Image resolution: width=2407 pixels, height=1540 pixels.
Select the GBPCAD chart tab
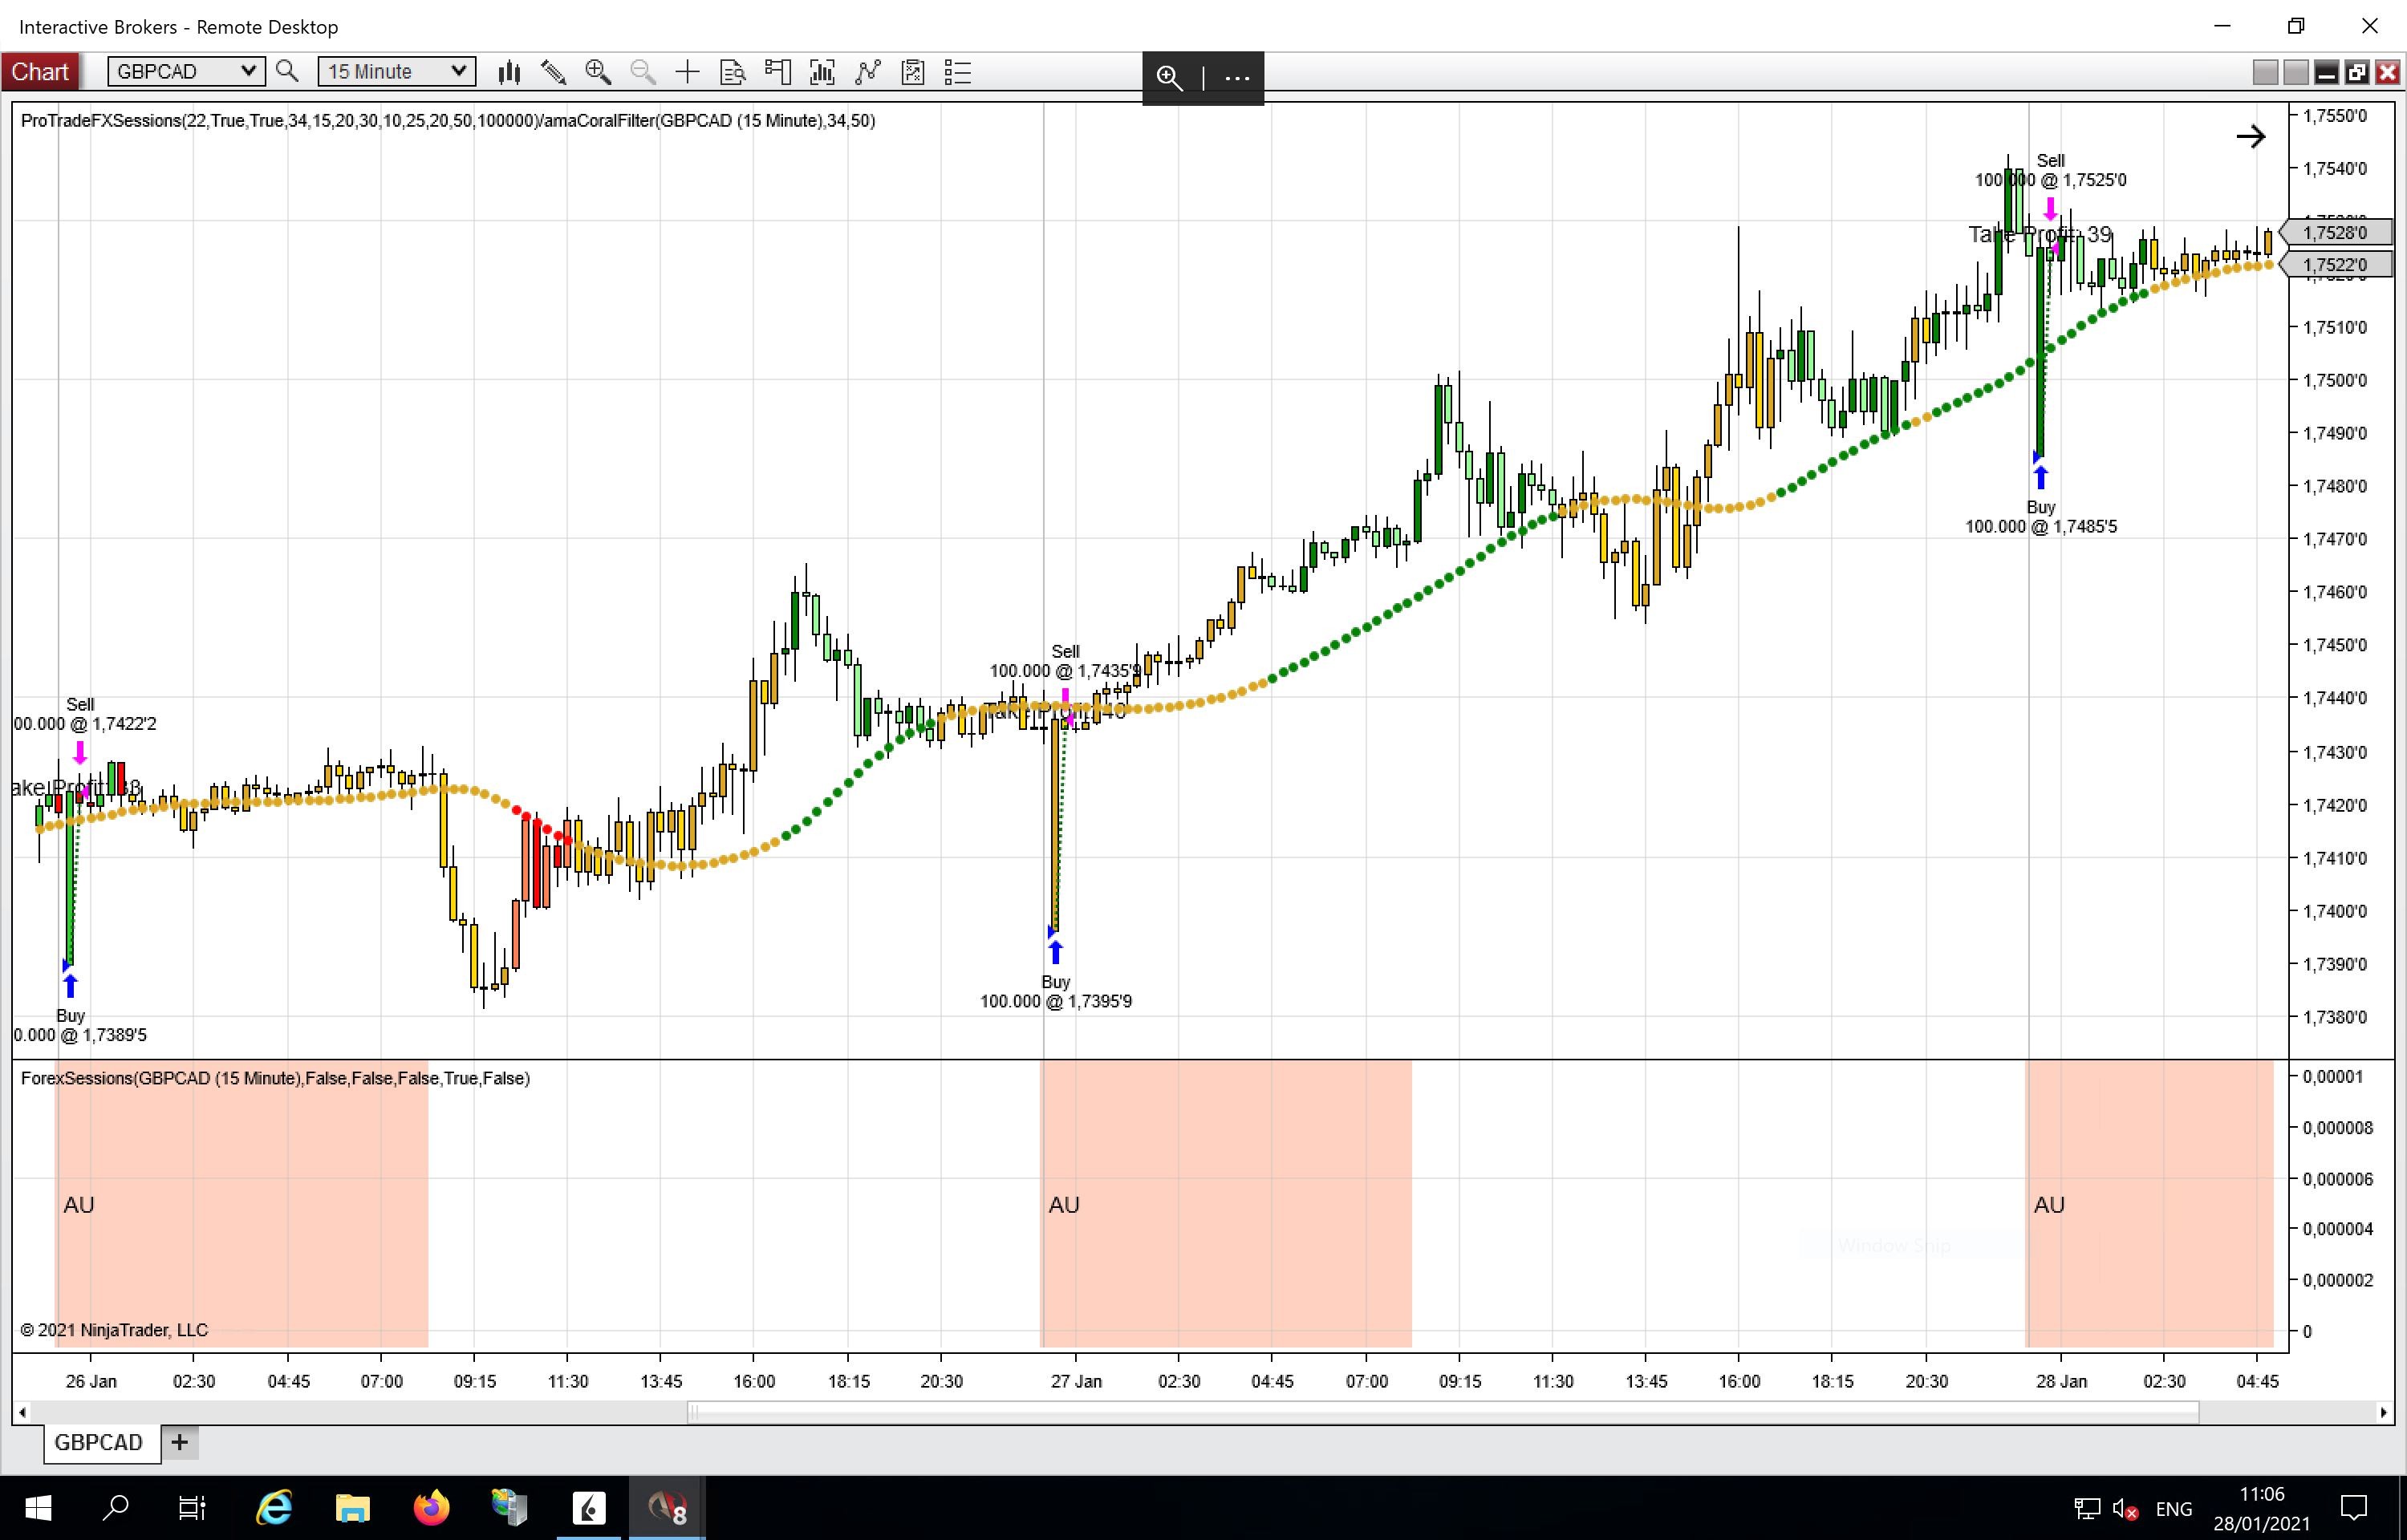(x=99, y=1442)
